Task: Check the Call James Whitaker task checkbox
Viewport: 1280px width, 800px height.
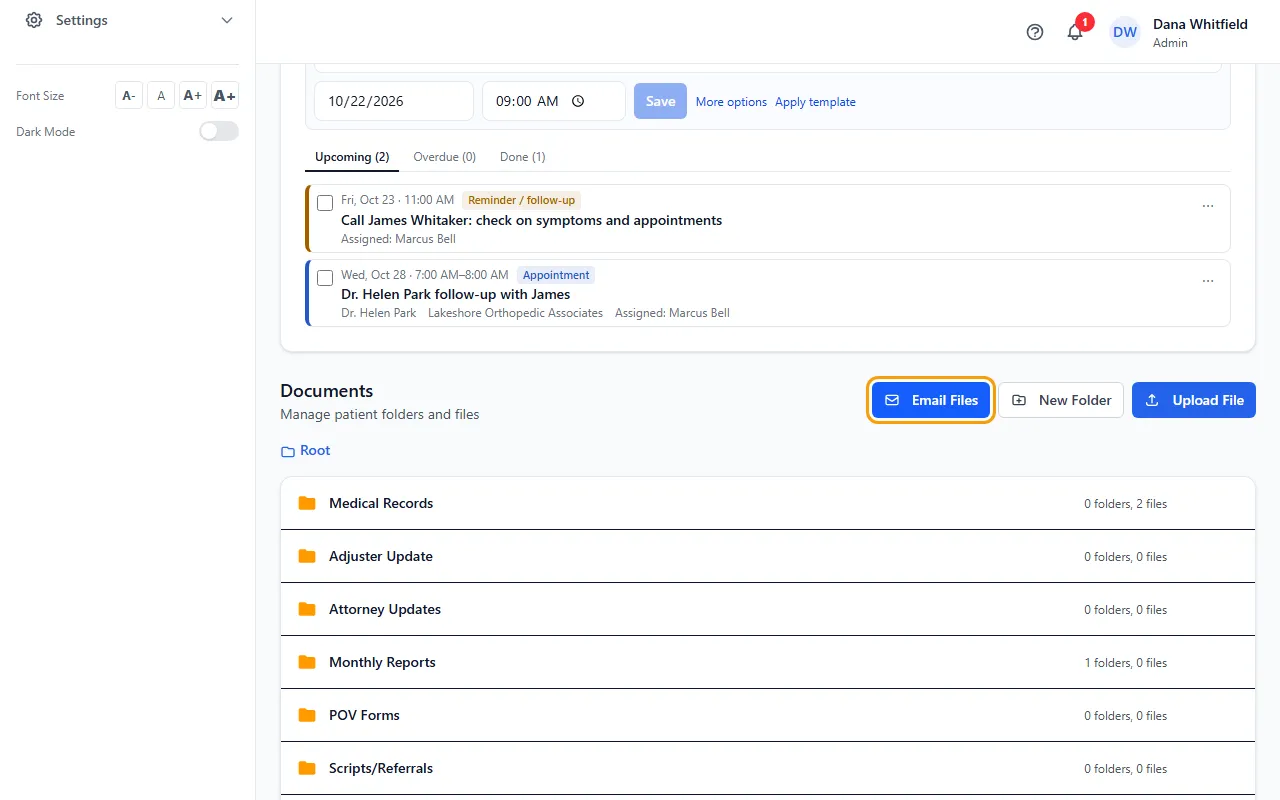Action: (x=325, y=203)
